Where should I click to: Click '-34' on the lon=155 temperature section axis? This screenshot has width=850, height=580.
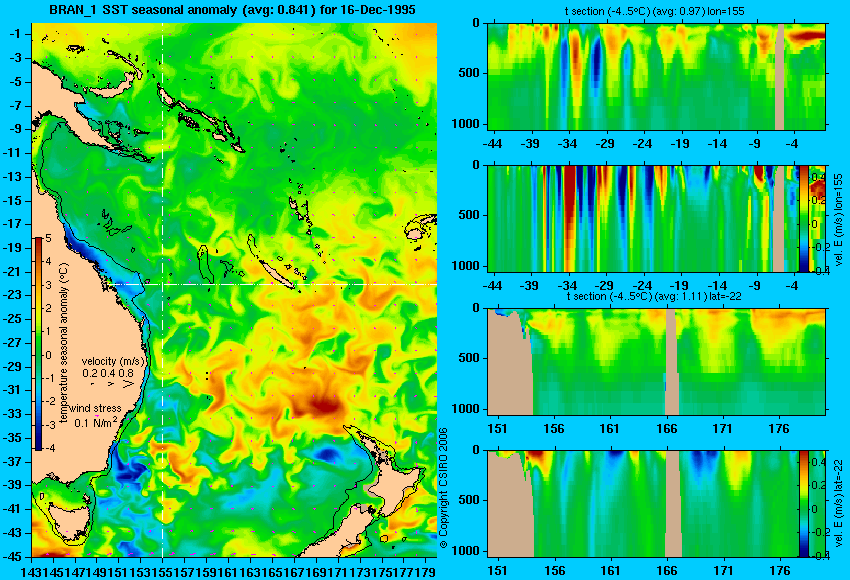pos(567,144)
